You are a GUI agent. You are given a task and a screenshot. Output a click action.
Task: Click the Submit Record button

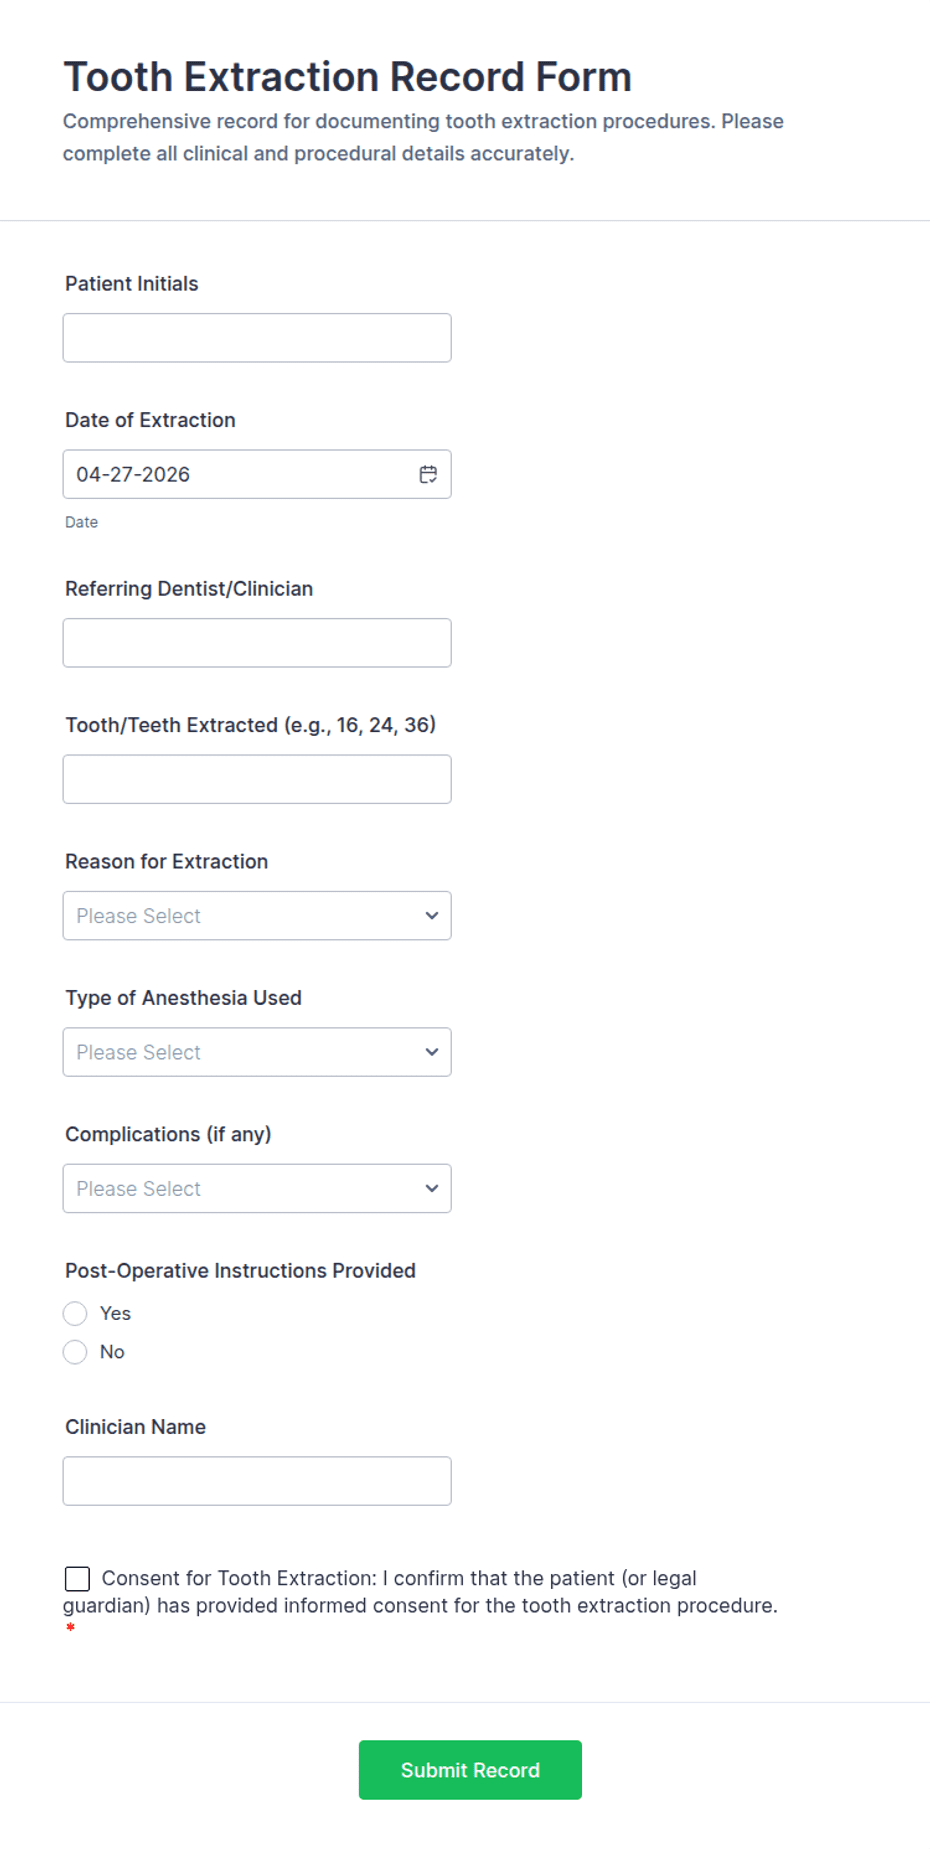click(x=470, y=1770)
